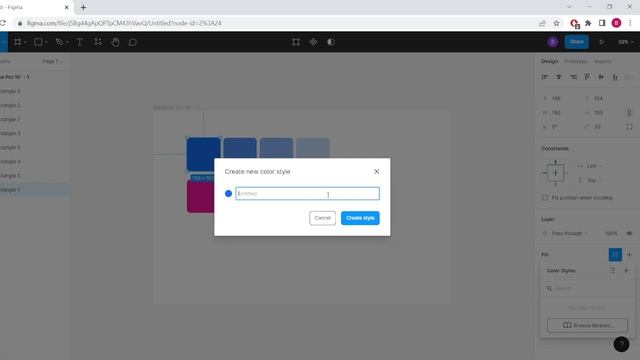Image resolution: width=640 pixels, height=360 pixels.
Task: Close the Create new color style dialog
Action: pyautogui.click(x=376, y=171)
